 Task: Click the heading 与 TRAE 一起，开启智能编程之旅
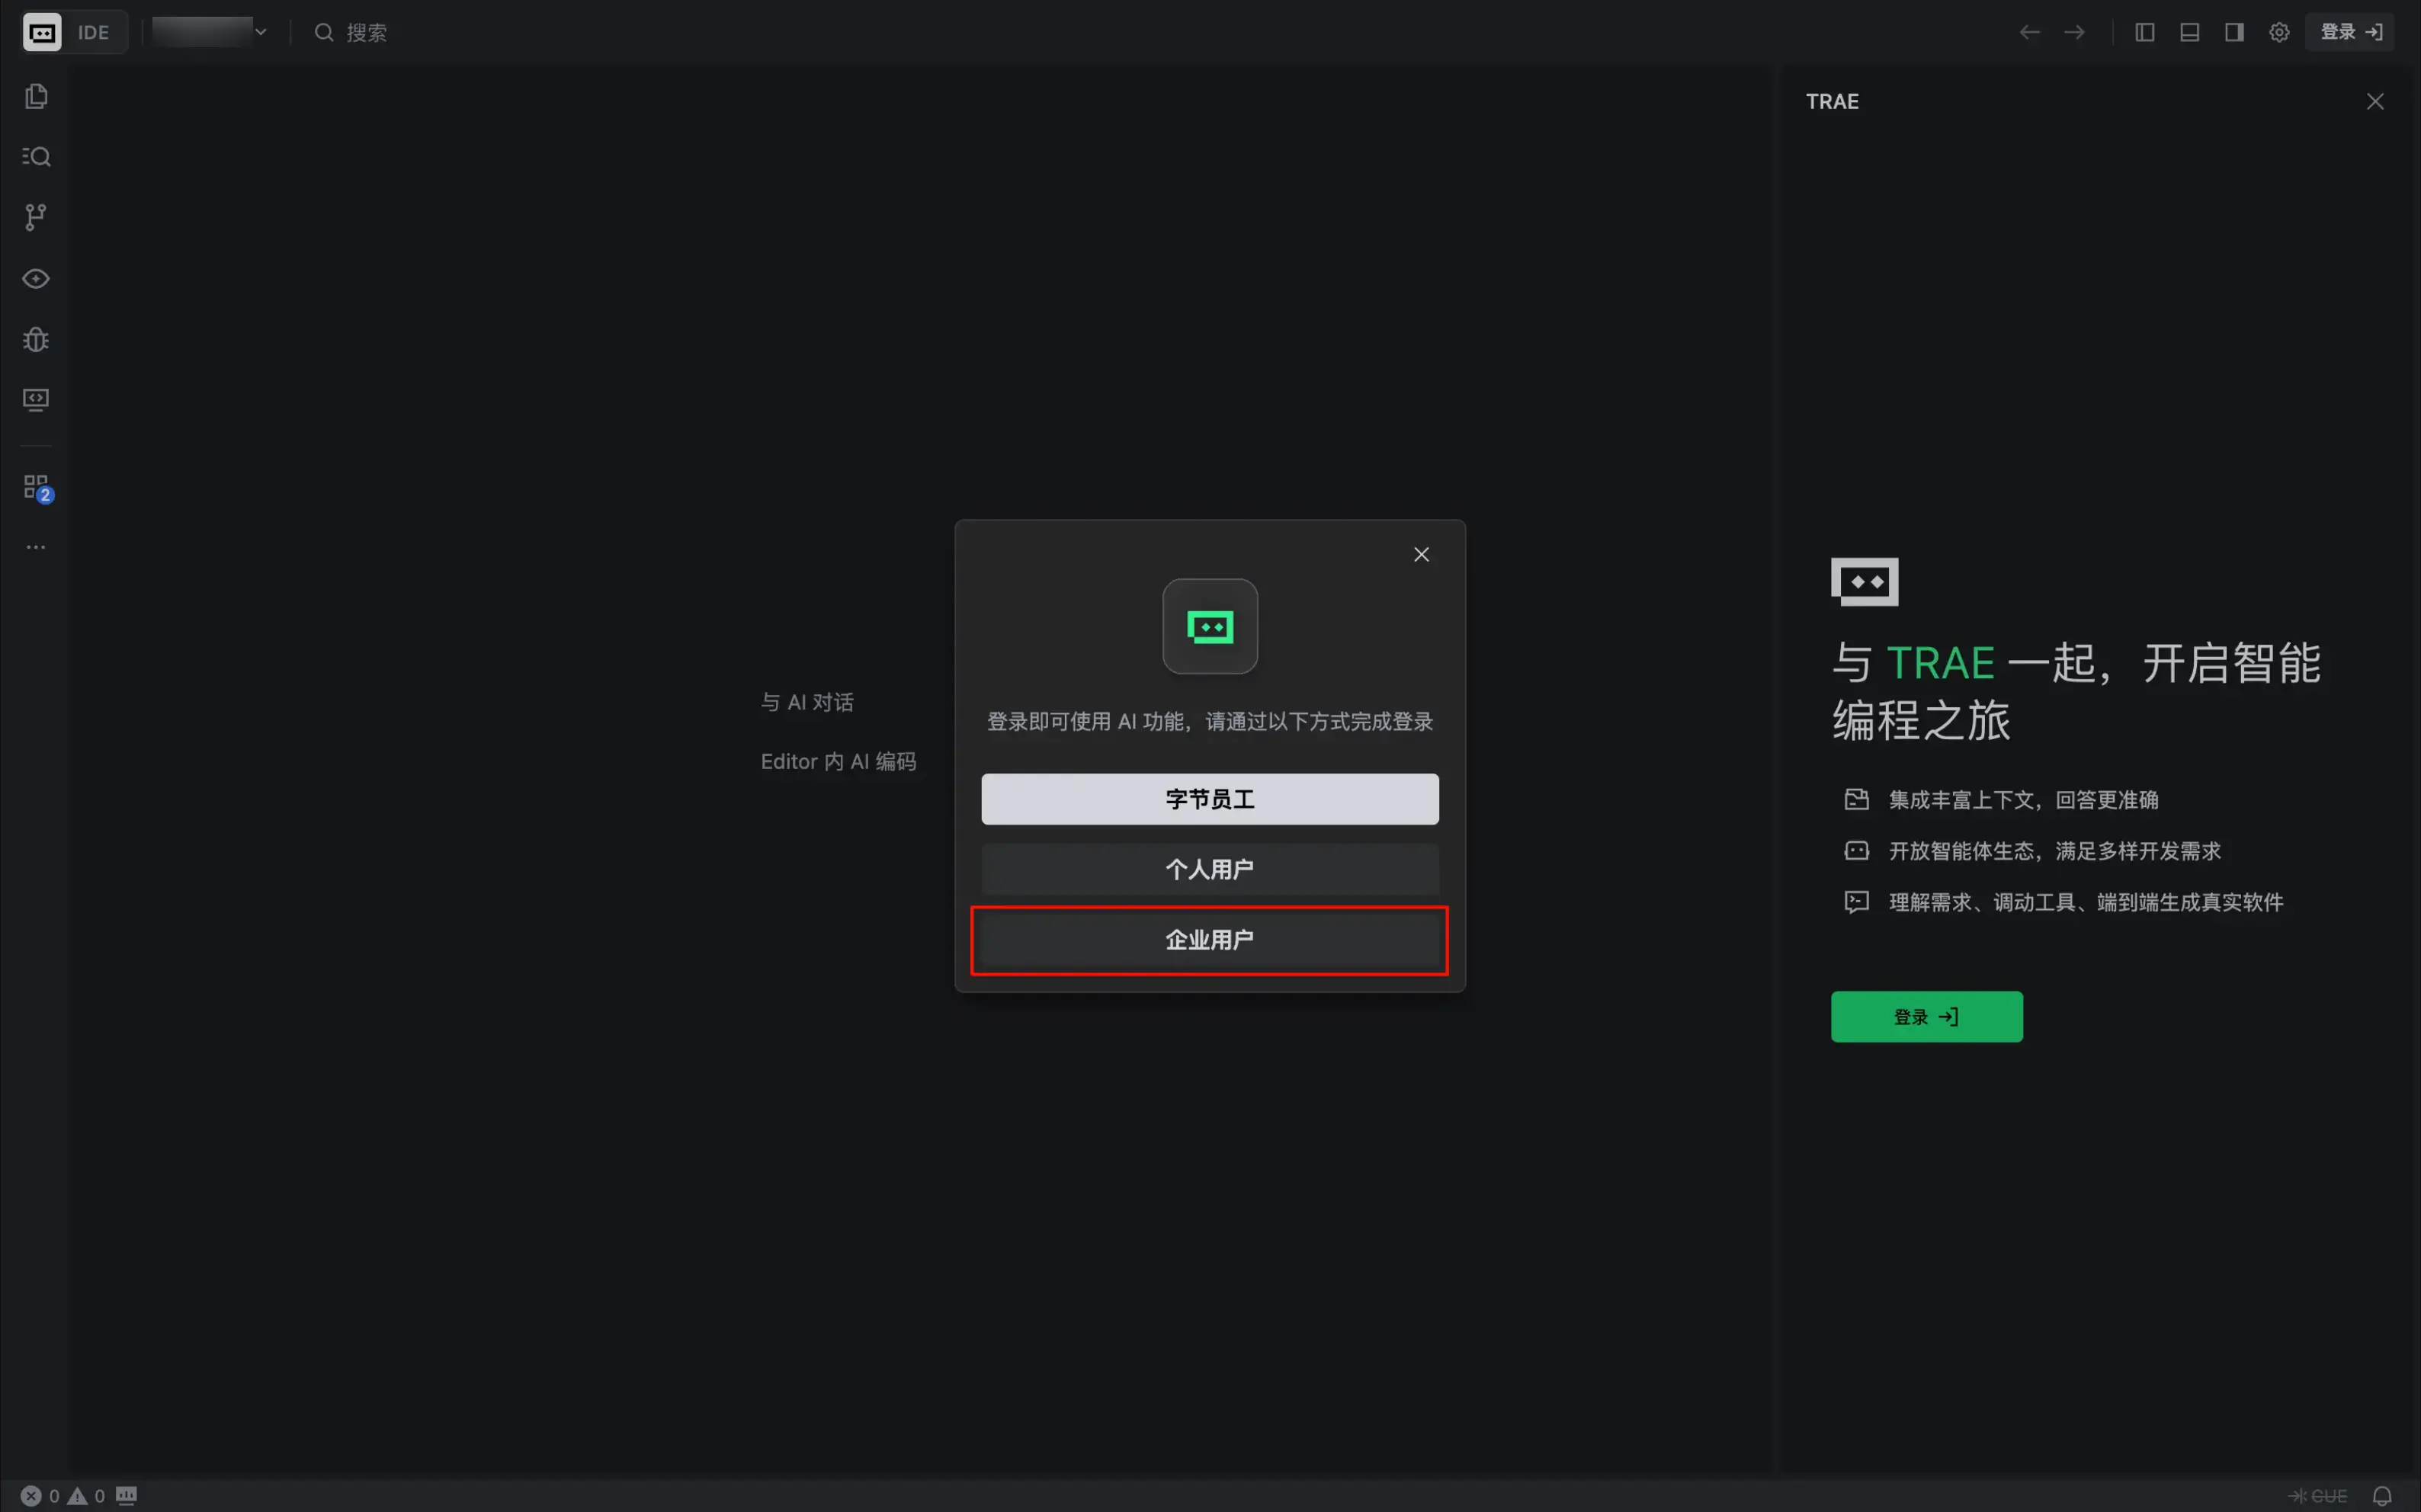click(x=2076, y=691)
